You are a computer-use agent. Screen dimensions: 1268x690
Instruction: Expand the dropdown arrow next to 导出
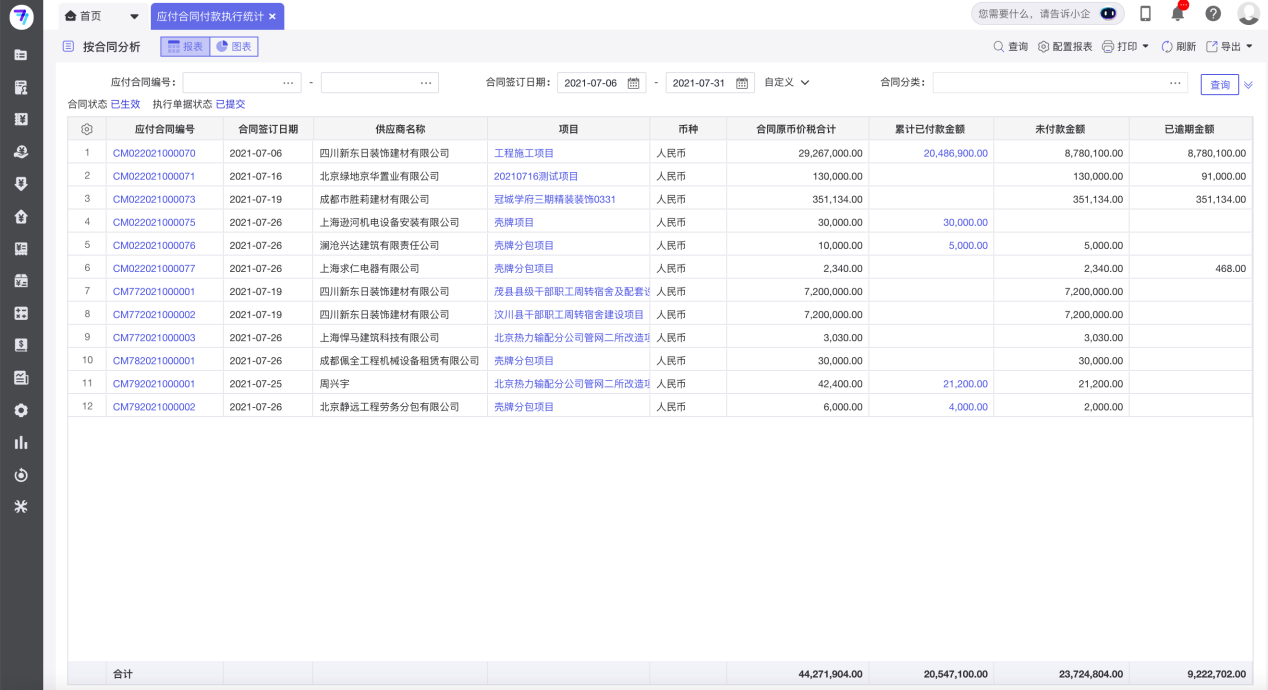tap(1247, 46)
